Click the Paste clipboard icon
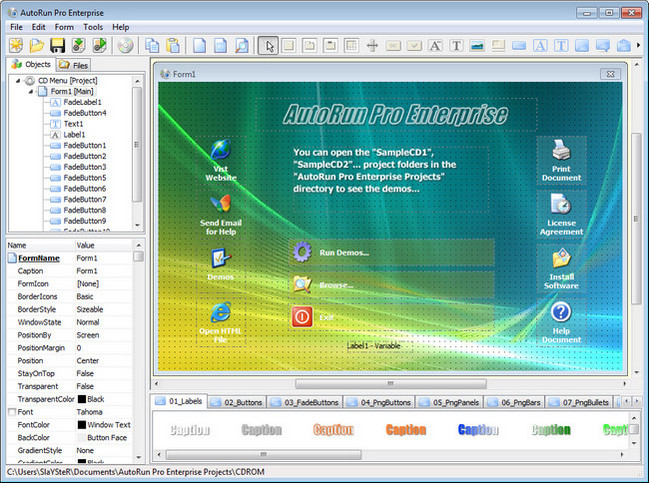The height and width of the screenshot is (483, 649). [x=173, y=46]
